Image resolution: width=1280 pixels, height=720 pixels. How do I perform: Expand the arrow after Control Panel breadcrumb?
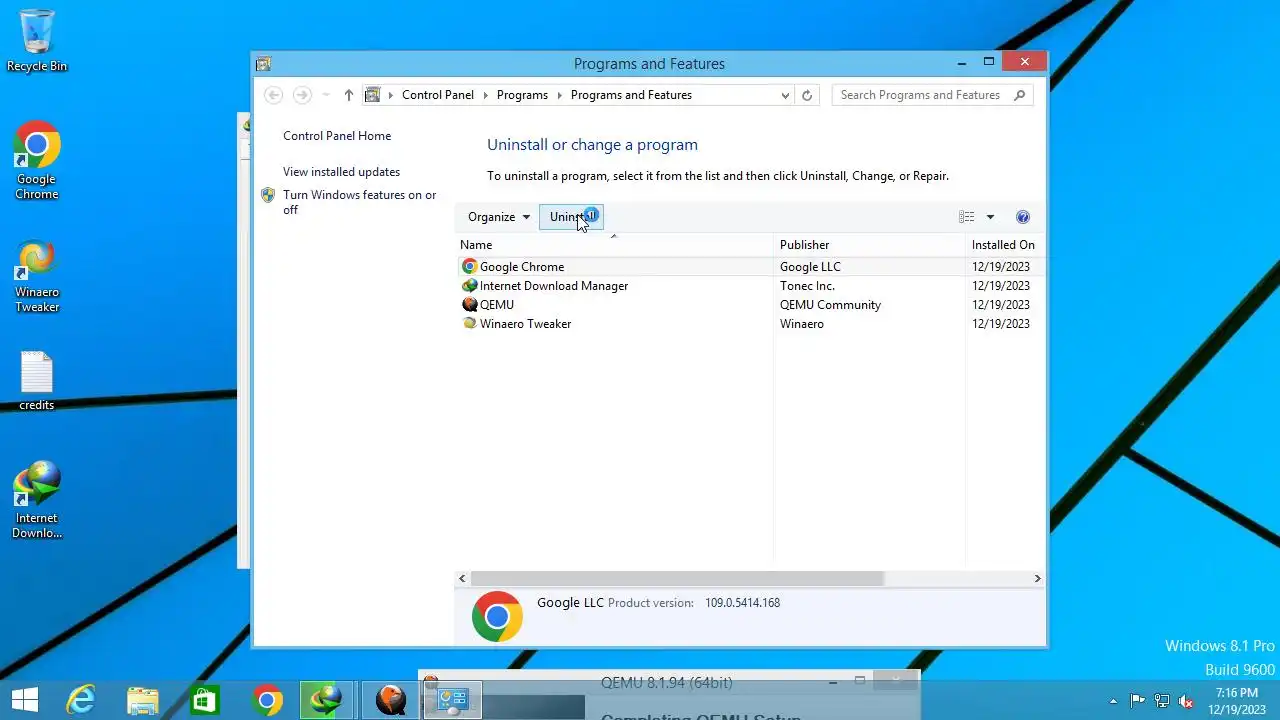[x=485, y=95]
